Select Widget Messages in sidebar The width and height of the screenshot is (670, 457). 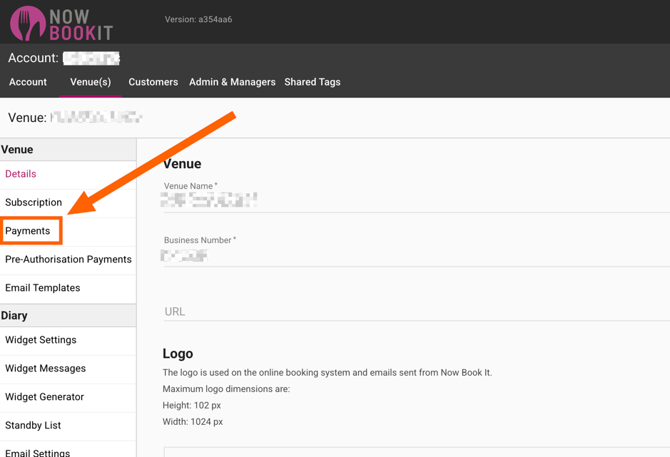46,368
